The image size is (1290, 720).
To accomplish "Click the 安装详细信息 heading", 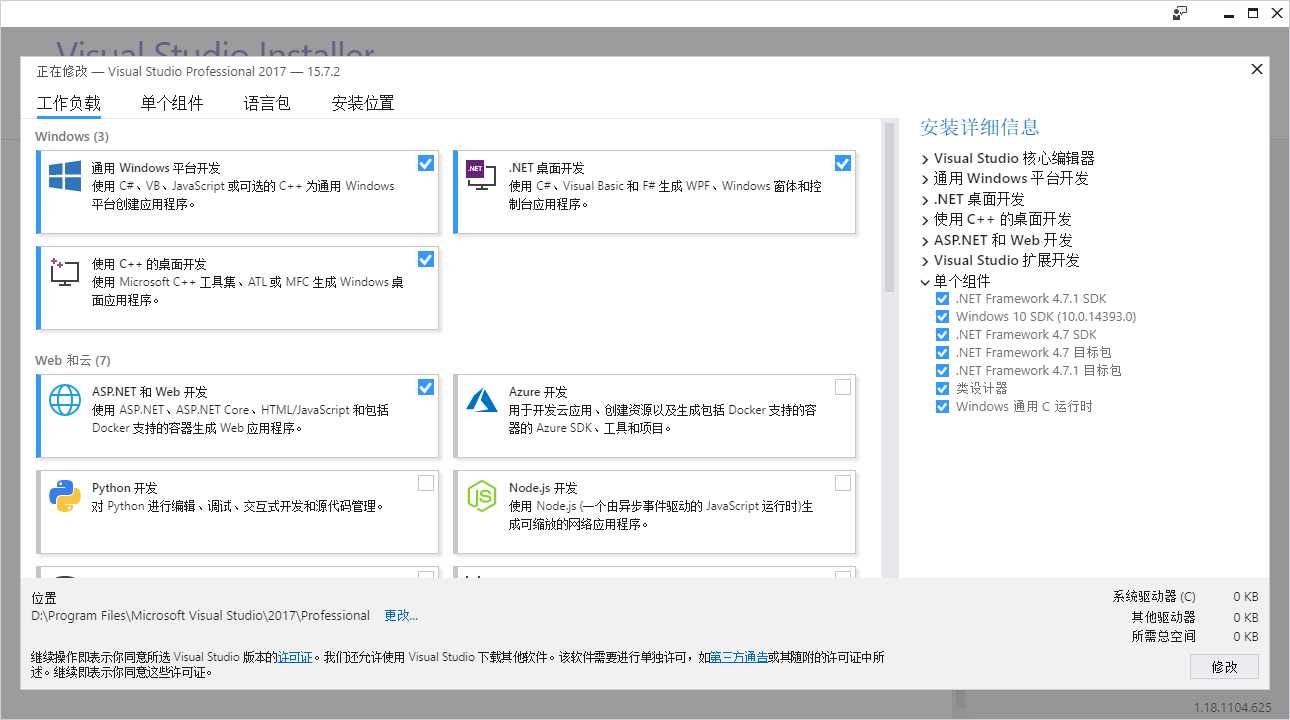I will point(980,127).
